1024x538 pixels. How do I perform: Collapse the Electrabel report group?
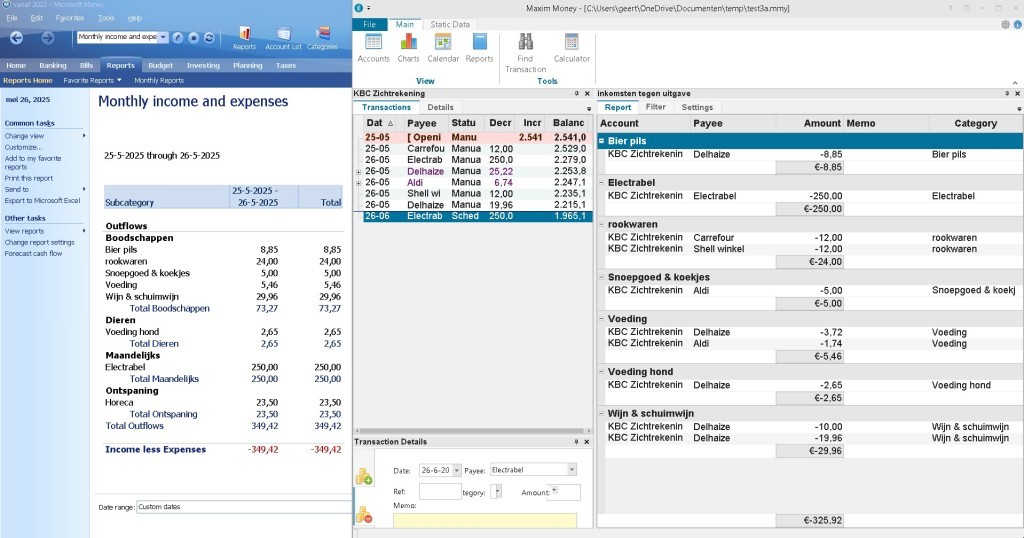[x=601, y=182]
